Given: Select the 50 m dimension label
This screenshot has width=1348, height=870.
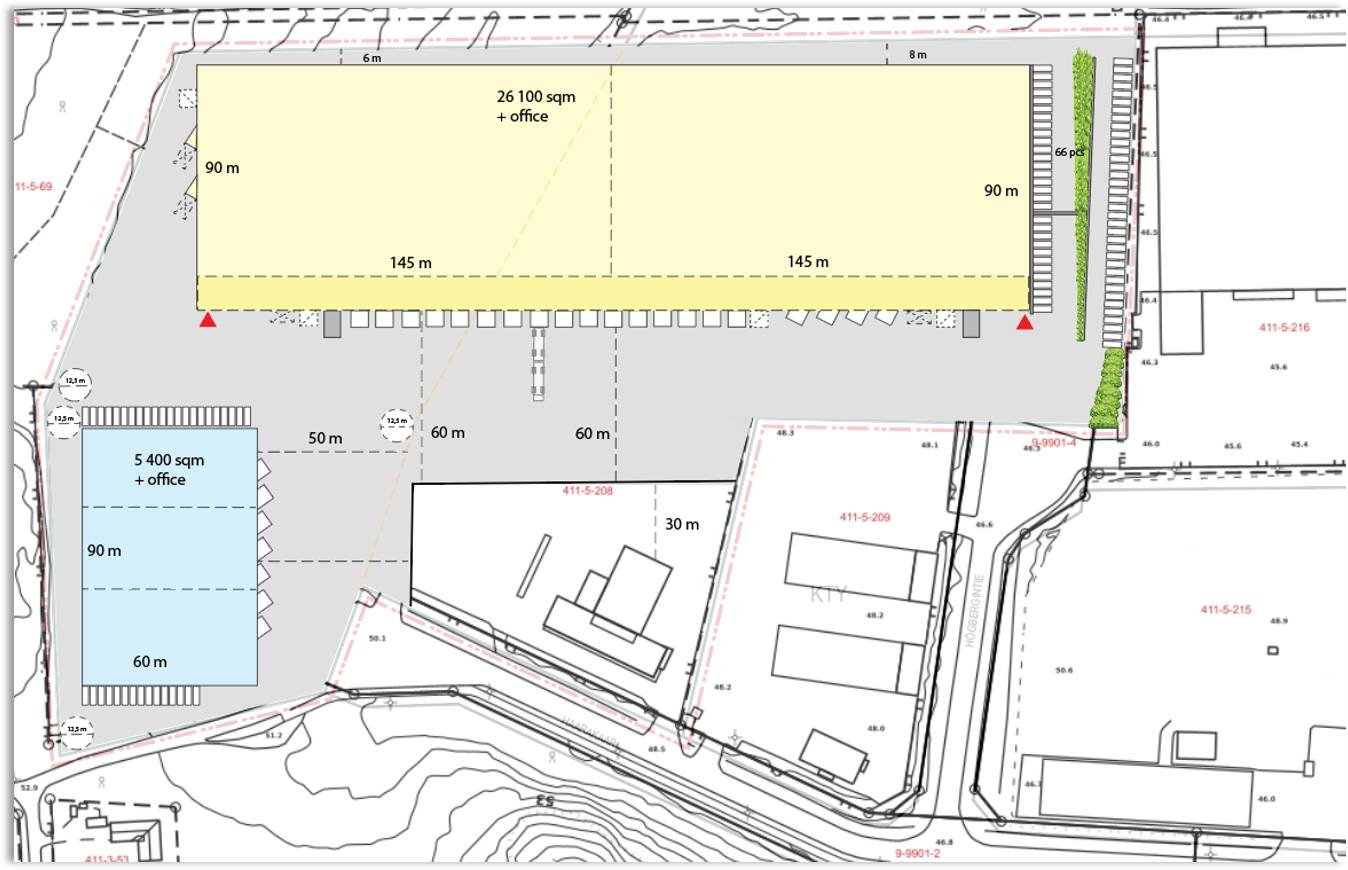Looking at the screenshot, I should point(325,438).
